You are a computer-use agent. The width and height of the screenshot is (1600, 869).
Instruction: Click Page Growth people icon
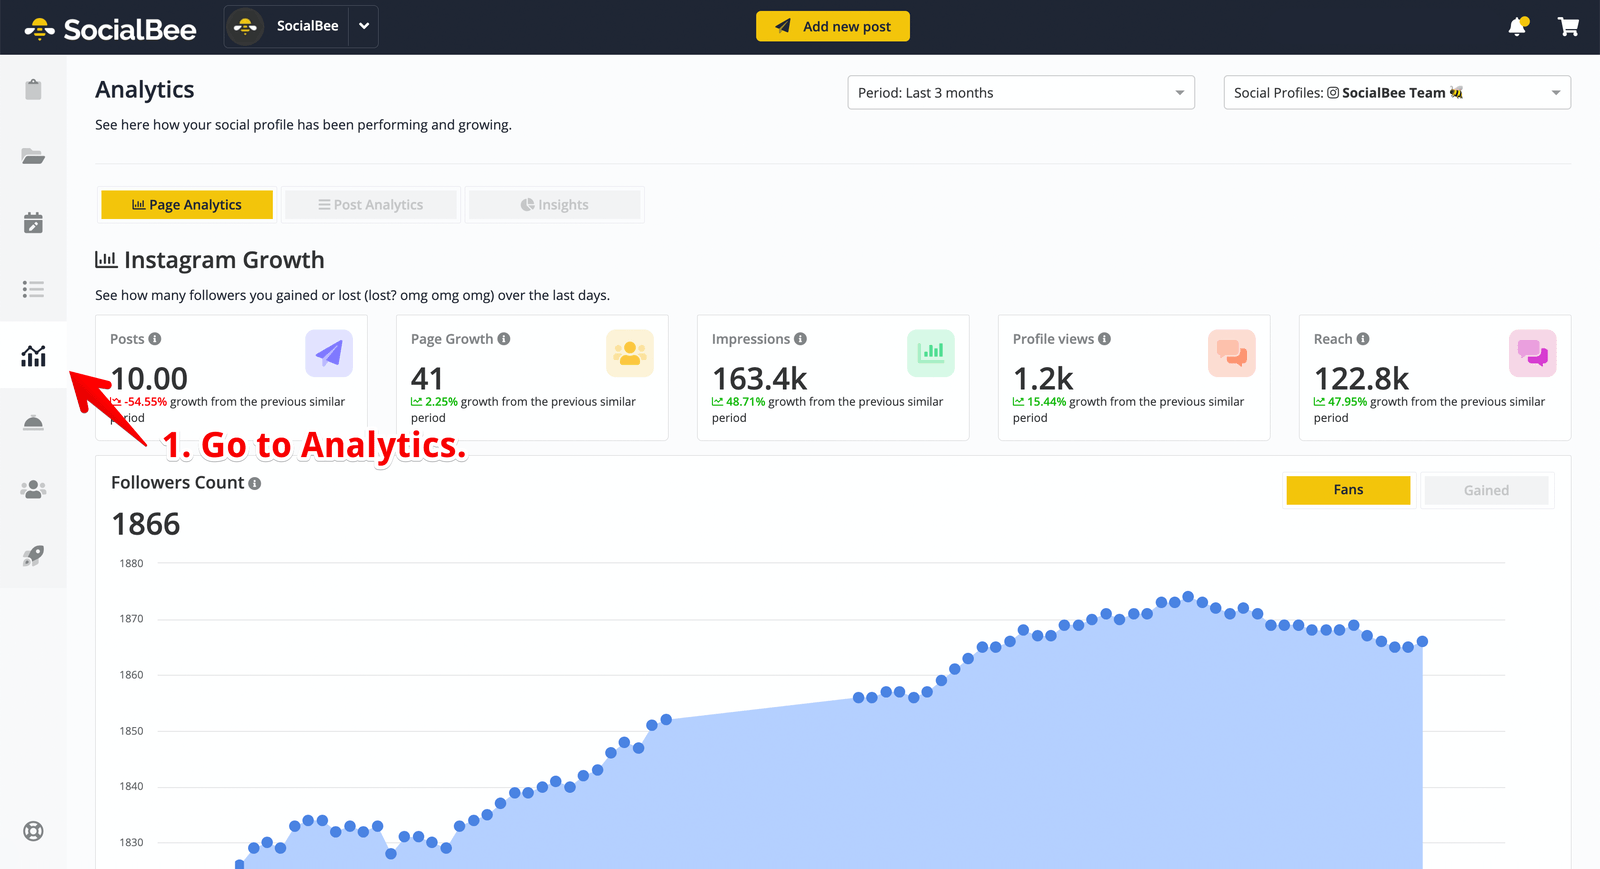(x=630, y=353)
